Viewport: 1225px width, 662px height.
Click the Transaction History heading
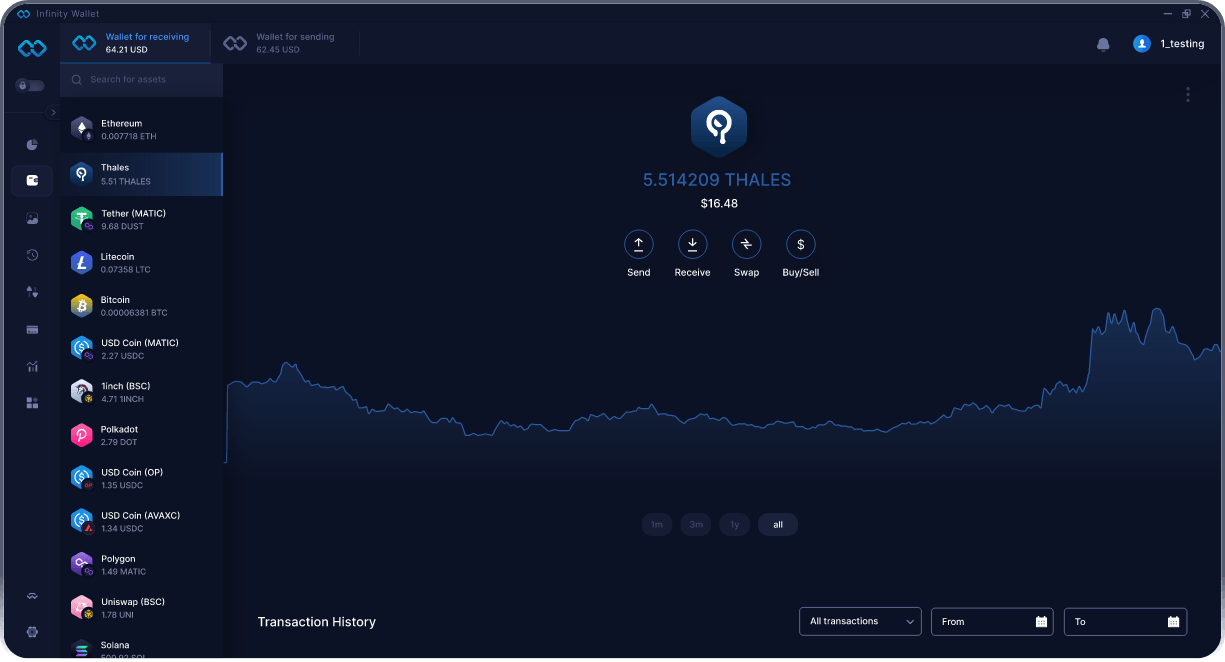[x=317, y=622]
